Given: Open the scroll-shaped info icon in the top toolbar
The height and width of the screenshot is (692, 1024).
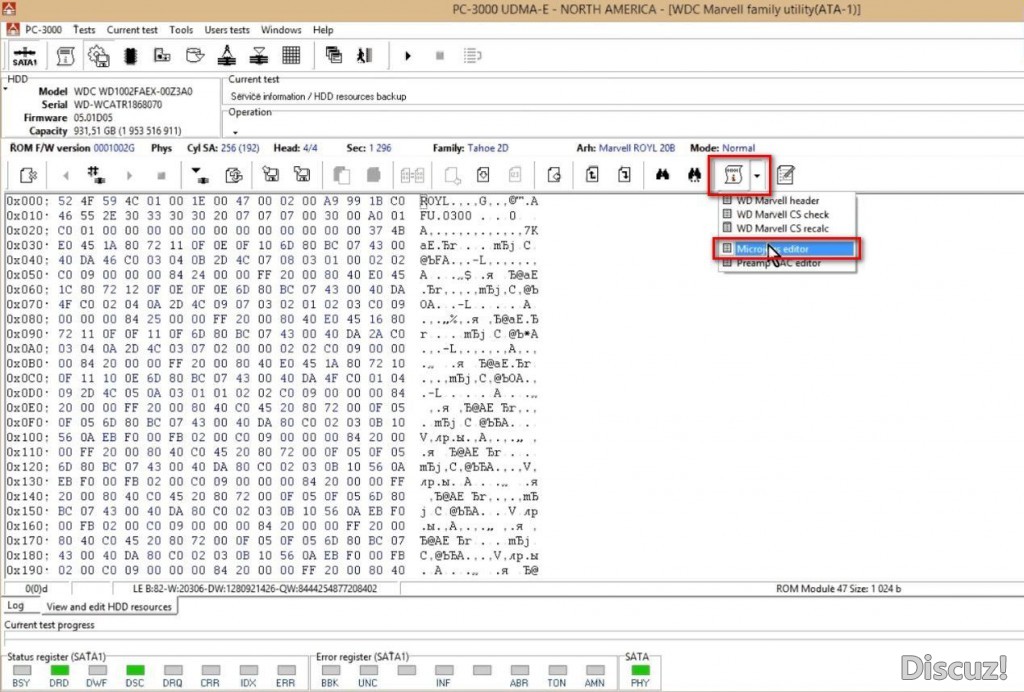Looking at the screenshot, I should coord(65,56).
